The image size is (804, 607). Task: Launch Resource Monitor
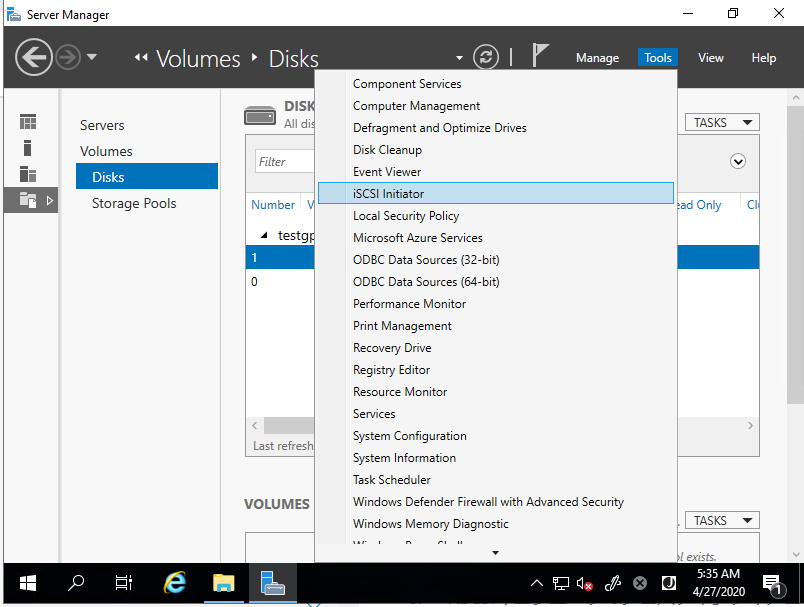pos(496,392)
